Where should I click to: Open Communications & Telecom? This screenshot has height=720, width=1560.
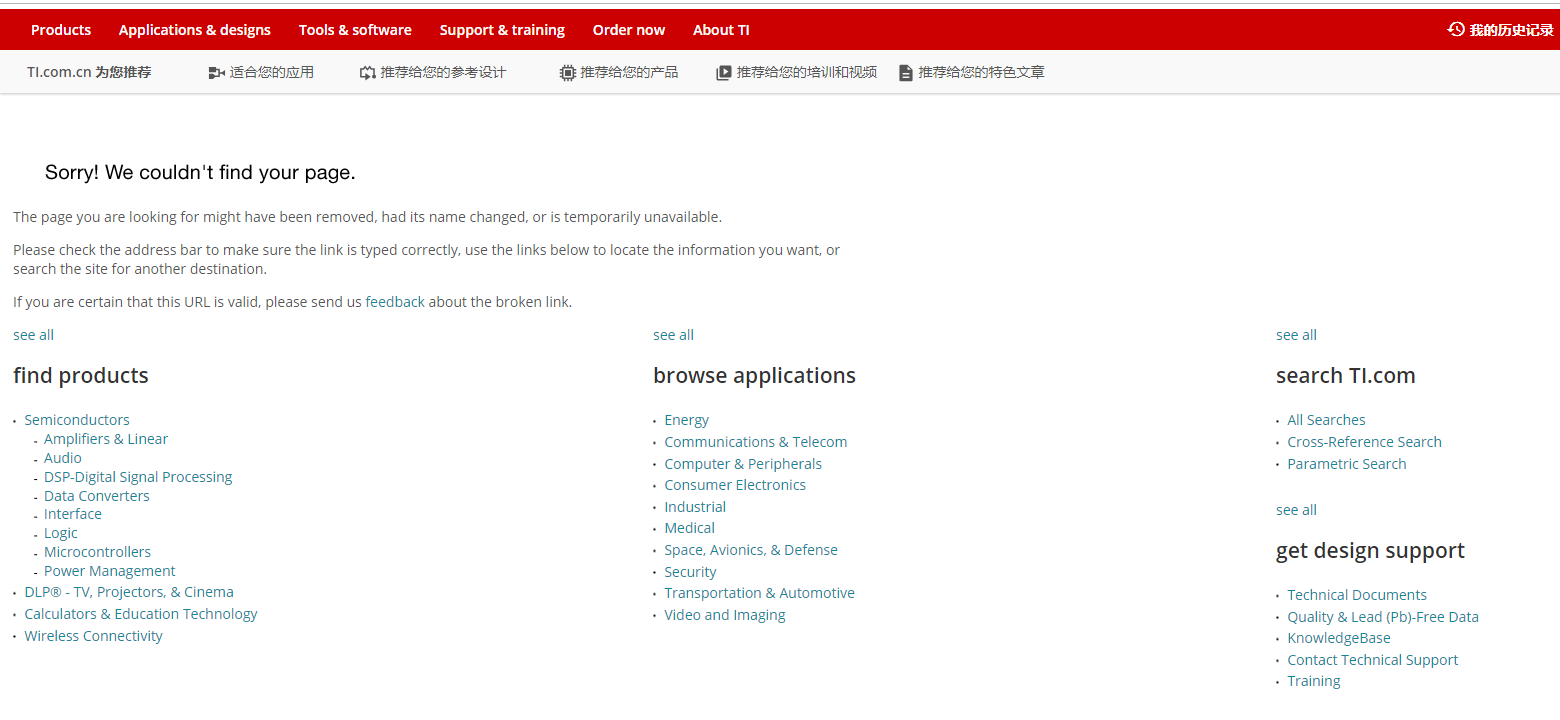point(756,442)
